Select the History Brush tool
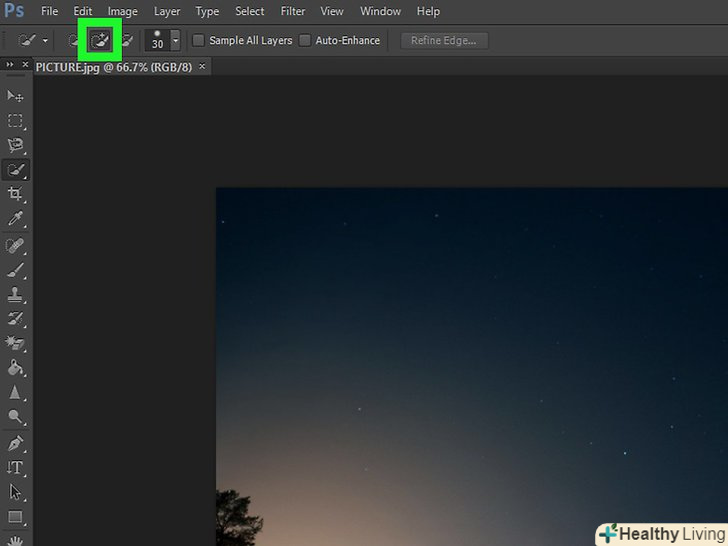The height and width of the screenshot is (546, 728). point(15,318)
